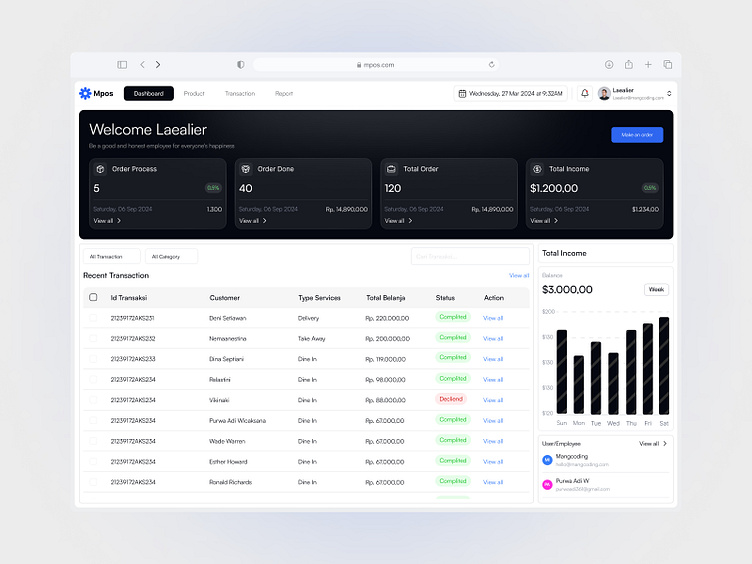Reload the page with the browser refresh icon
This screenshot has height=564, width=752.
(491, 65)
